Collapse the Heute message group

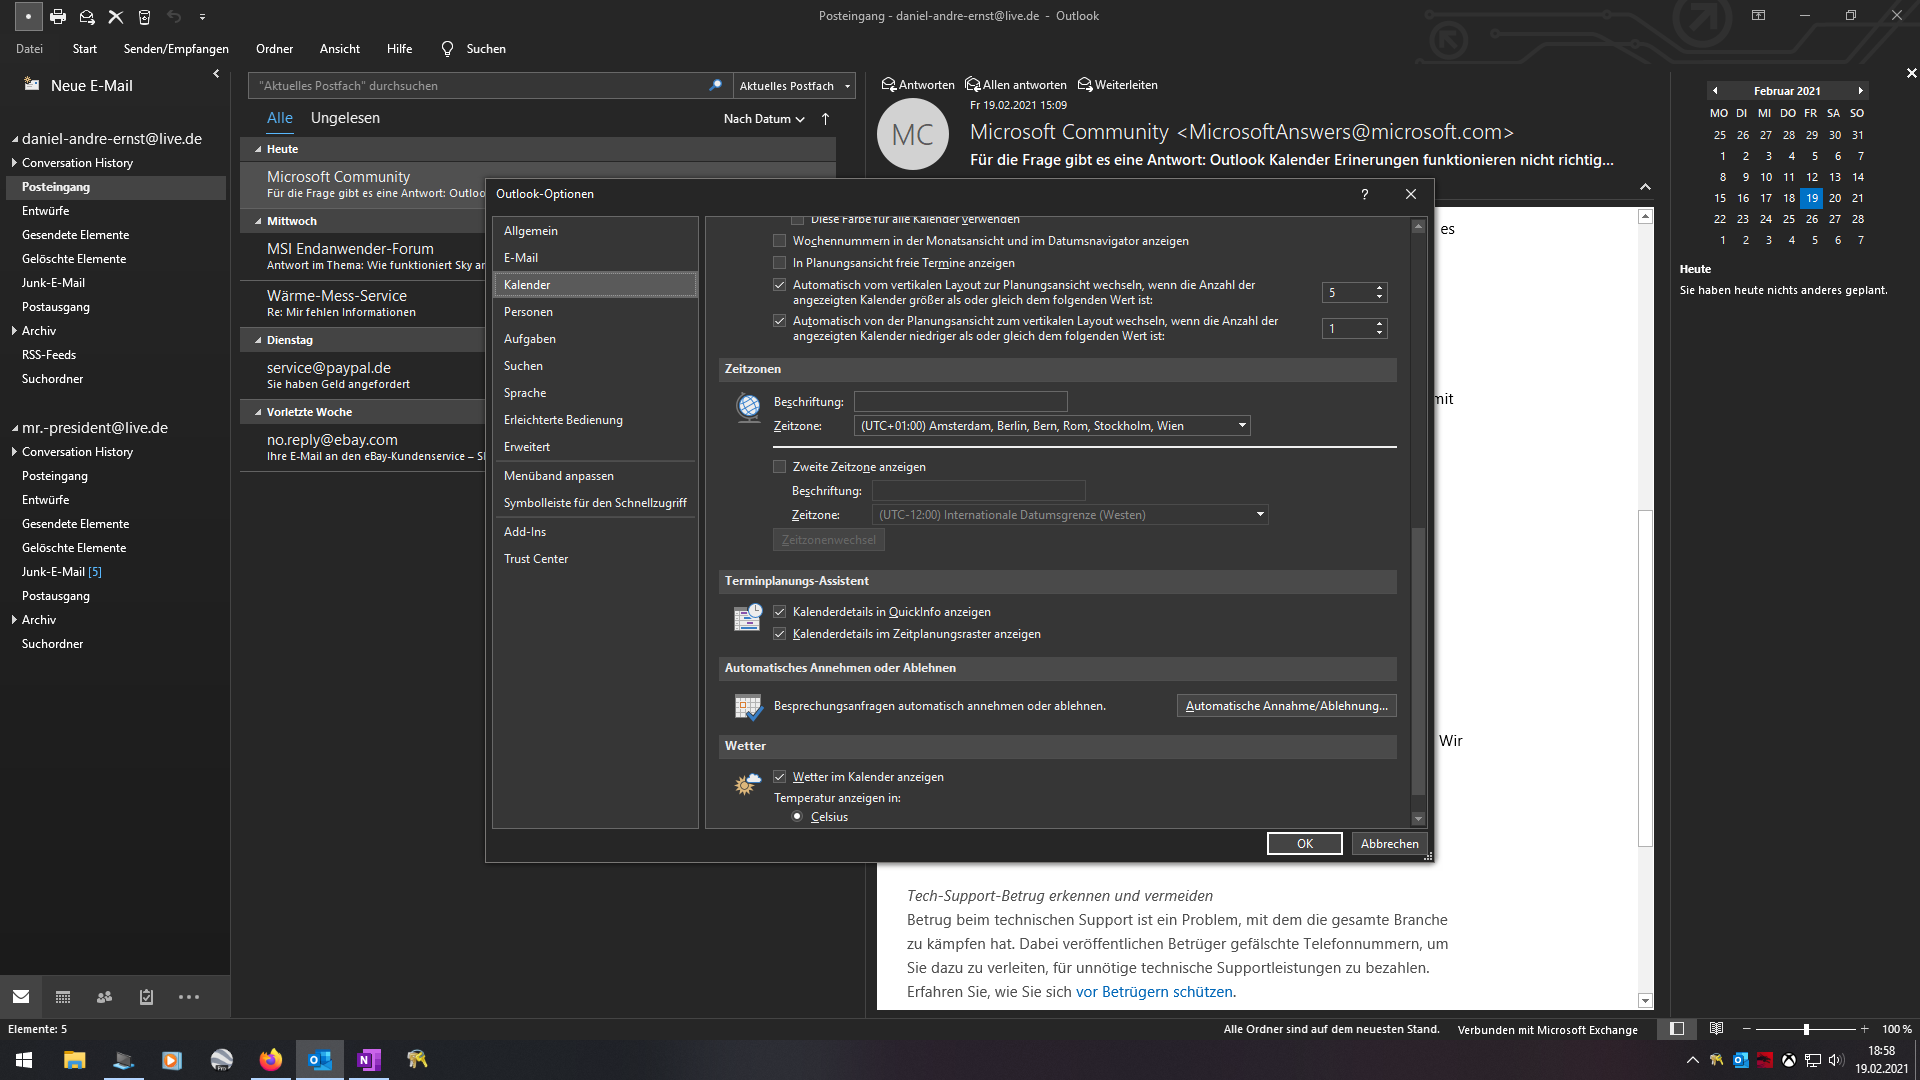click(x=258, y=149)
